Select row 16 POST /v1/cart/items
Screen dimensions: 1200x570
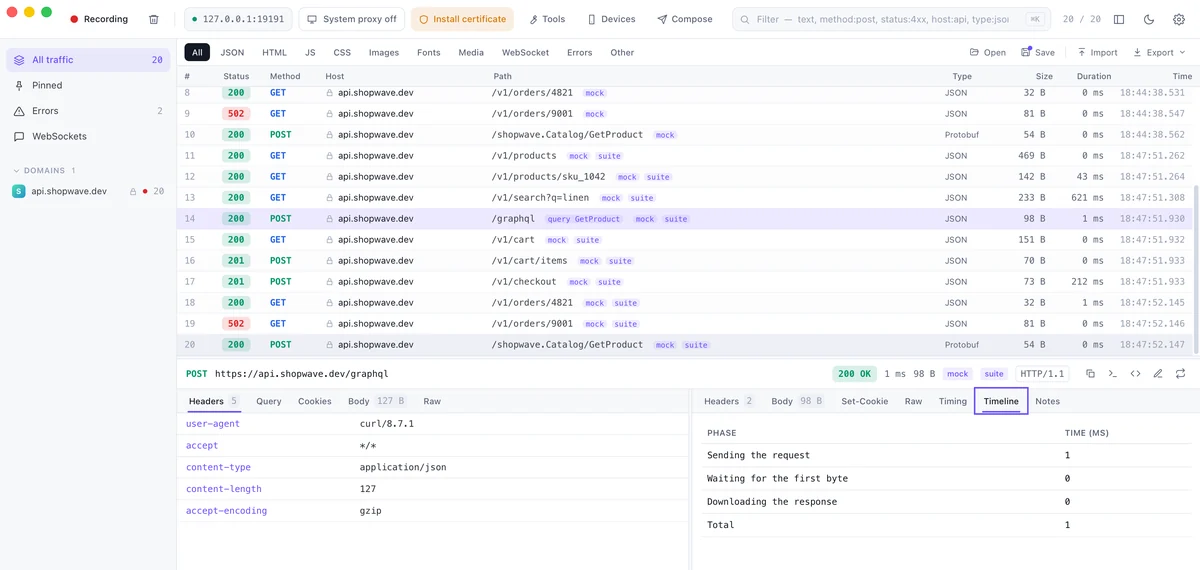click(685, 261)
